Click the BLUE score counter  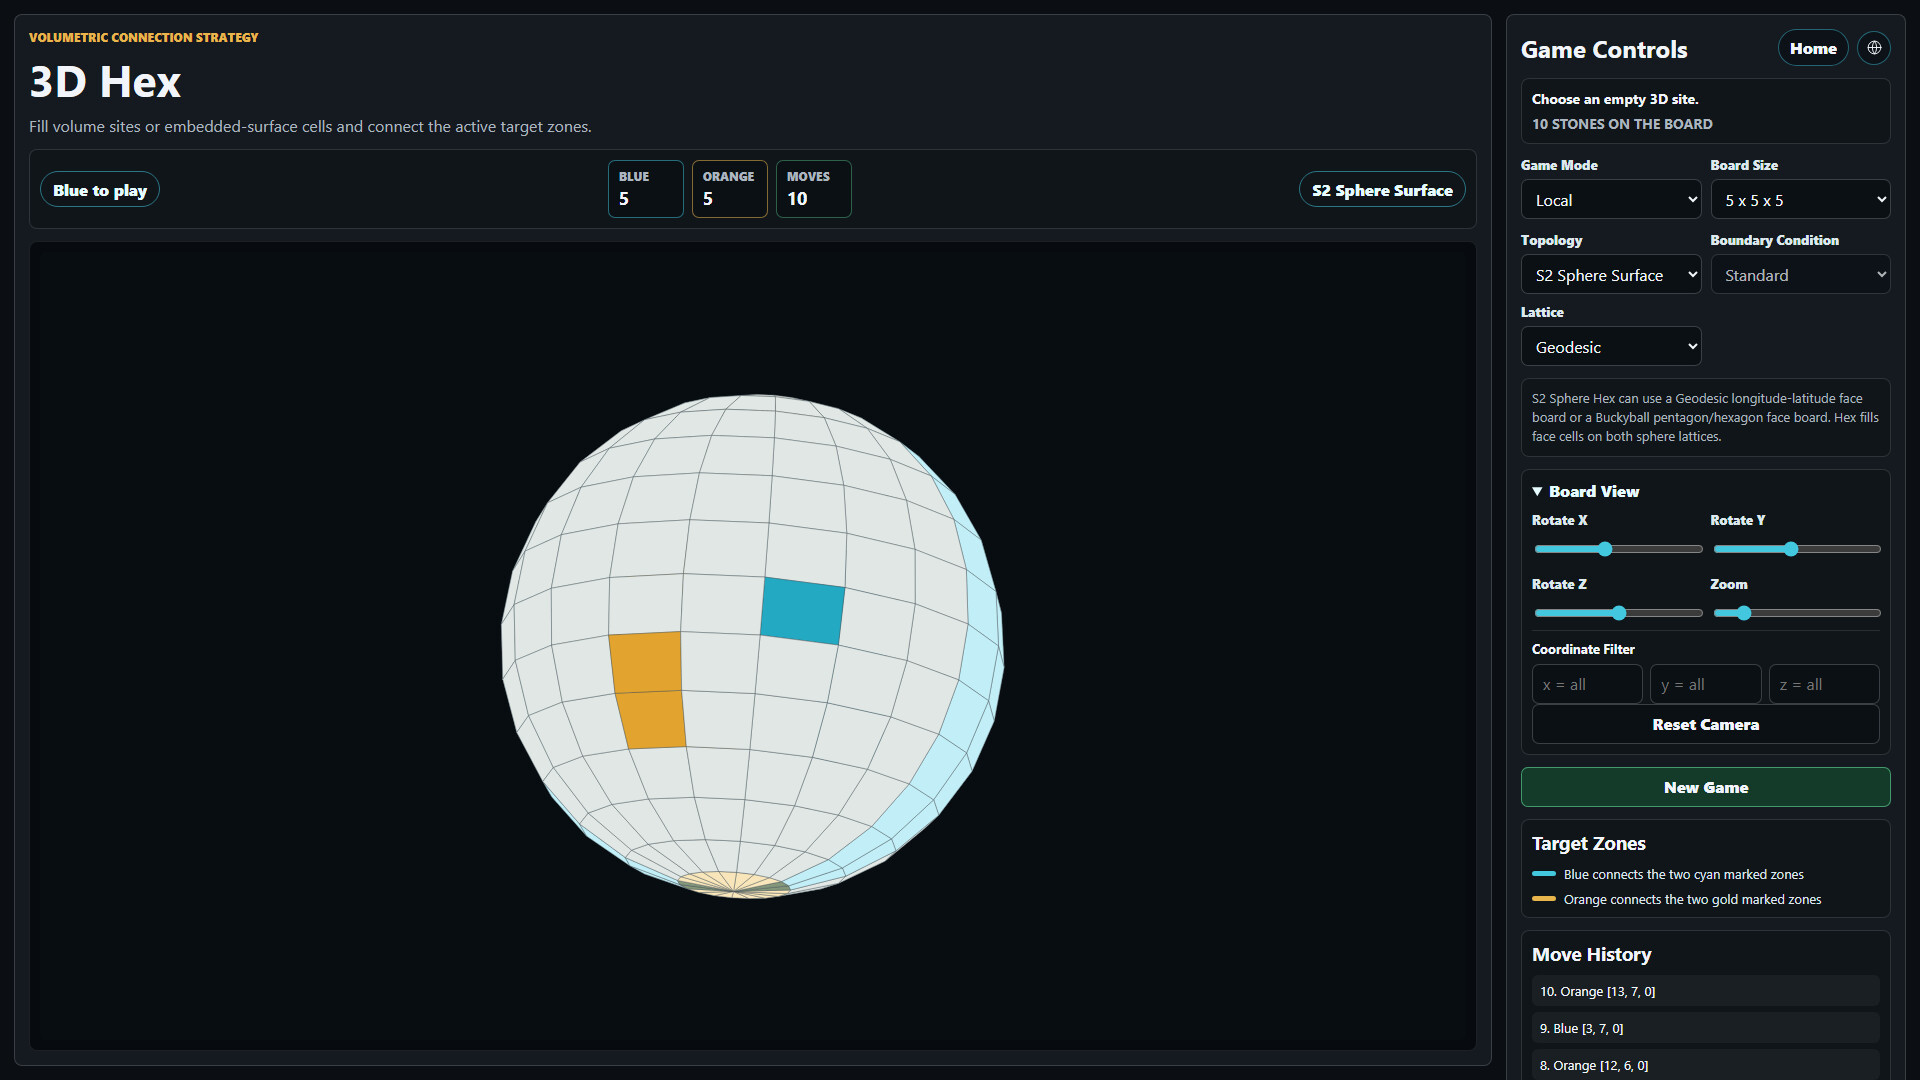(x=645, y=189)
